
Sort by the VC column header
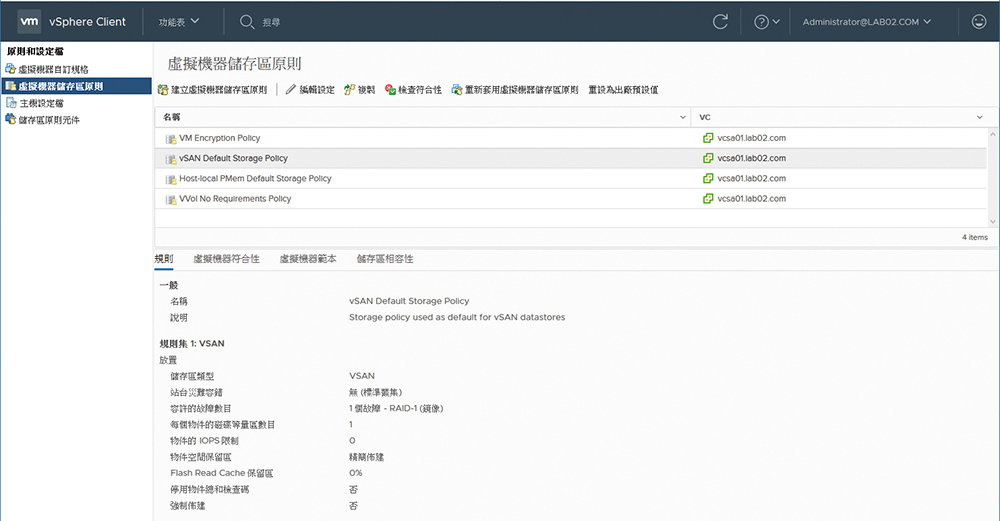point(705,117)
